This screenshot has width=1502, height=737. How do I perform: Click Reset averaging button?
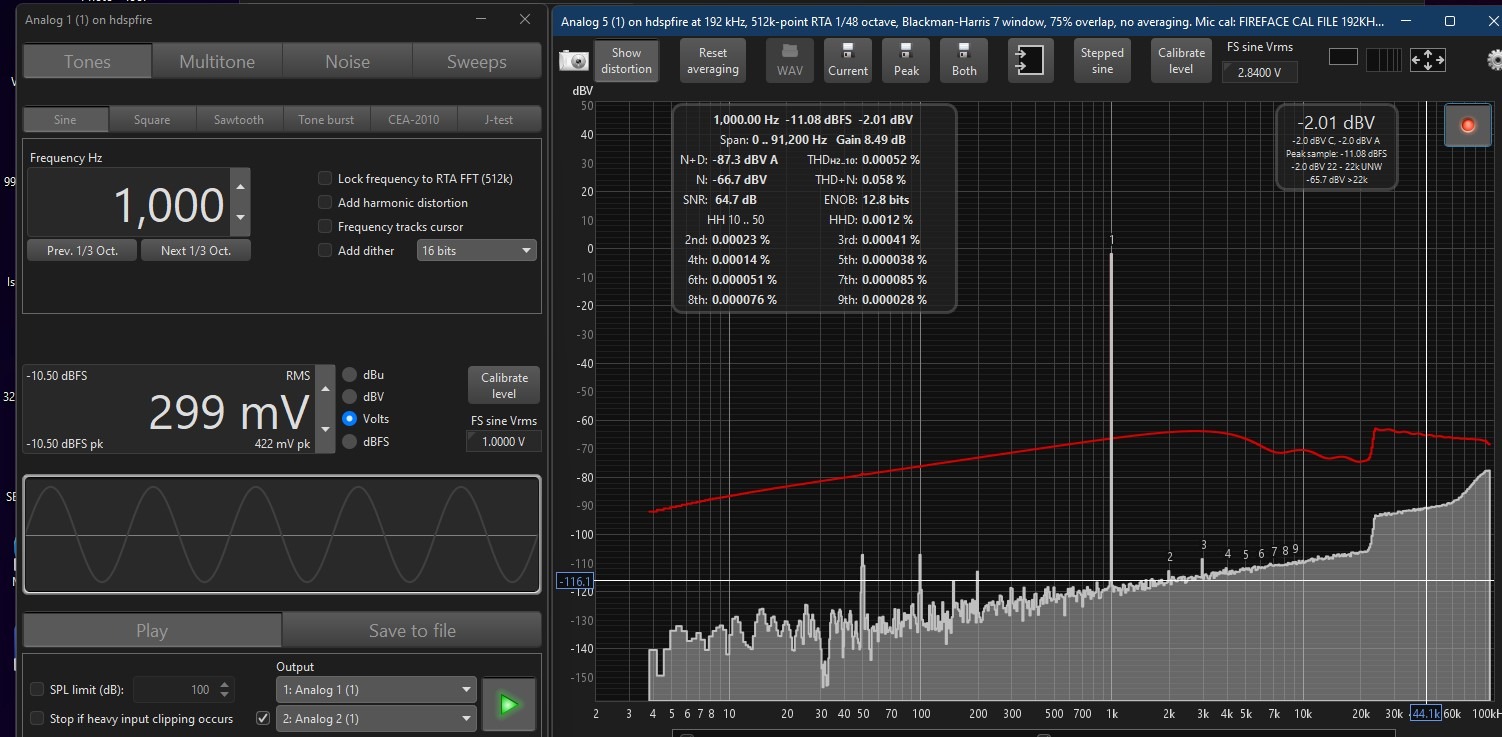(713, 60)
